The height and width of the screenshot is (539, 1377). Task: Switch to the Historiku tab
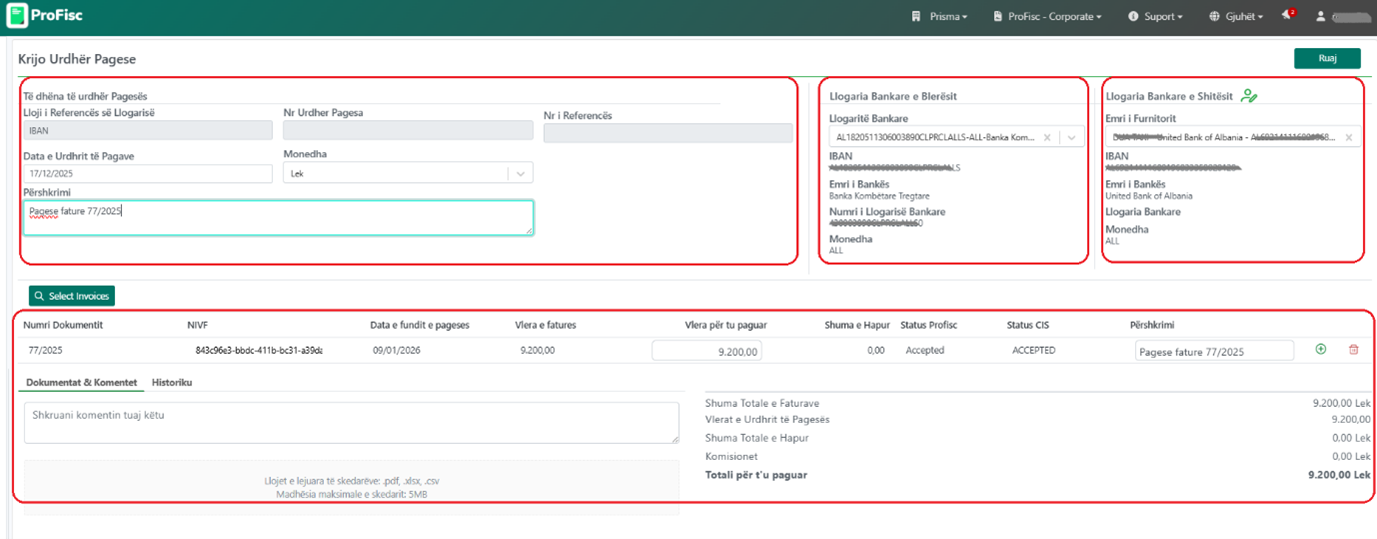(x=172, y=383)
